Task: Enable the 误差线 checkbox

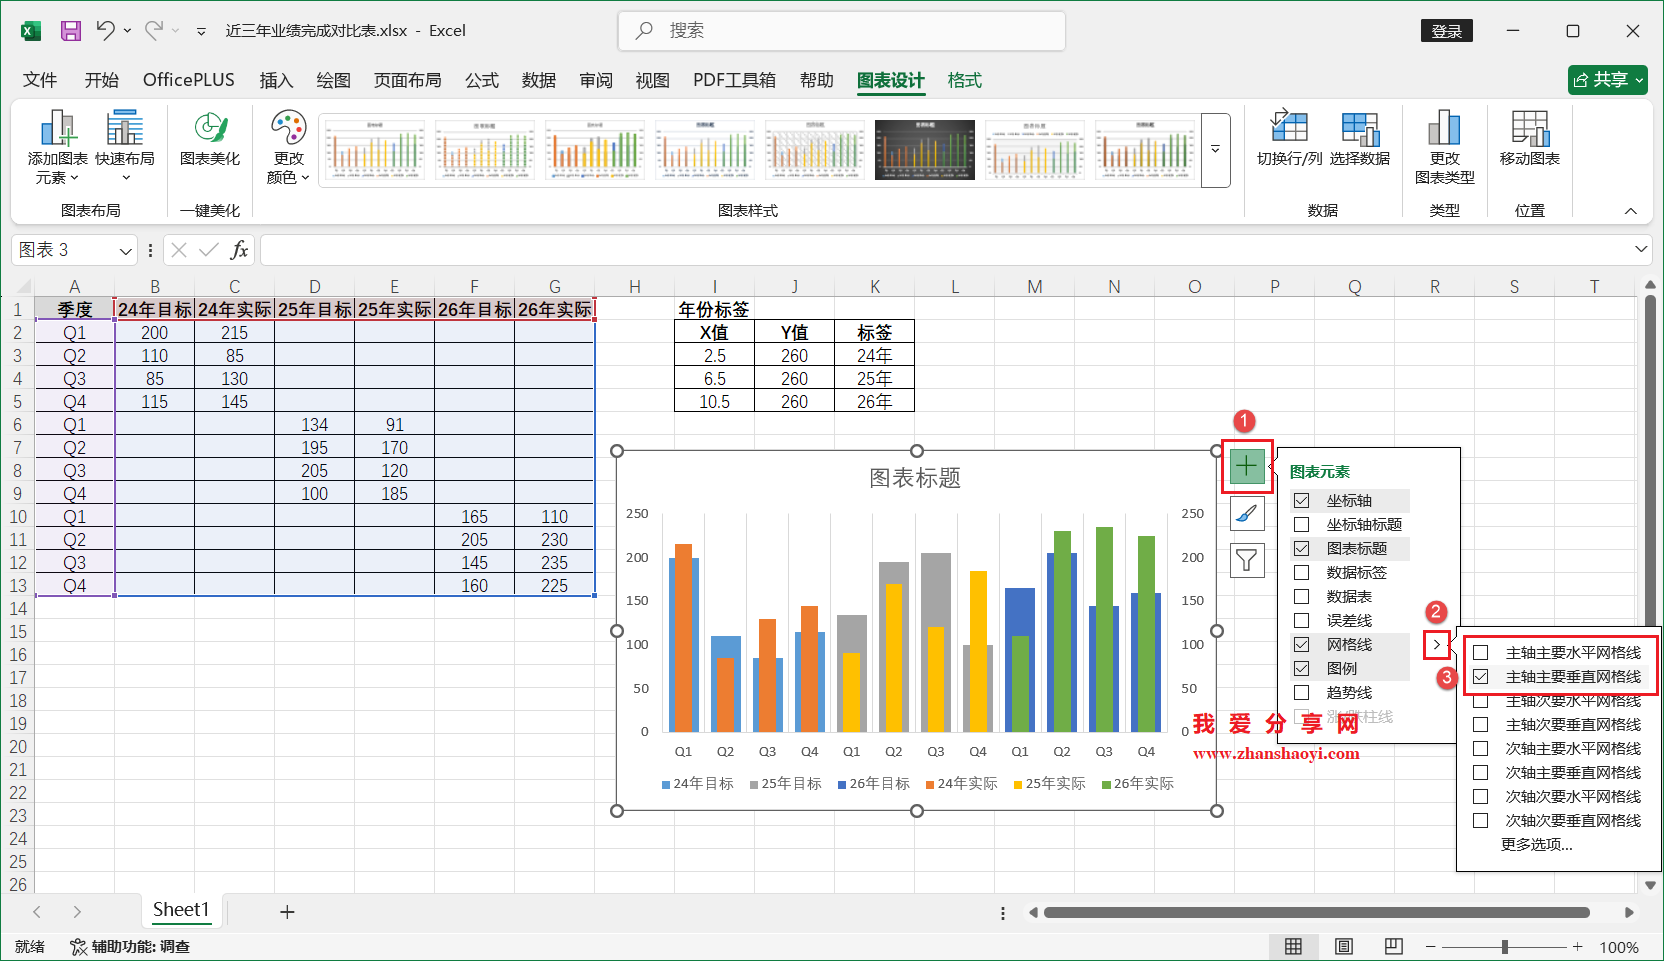Action: pos(1302,621)
